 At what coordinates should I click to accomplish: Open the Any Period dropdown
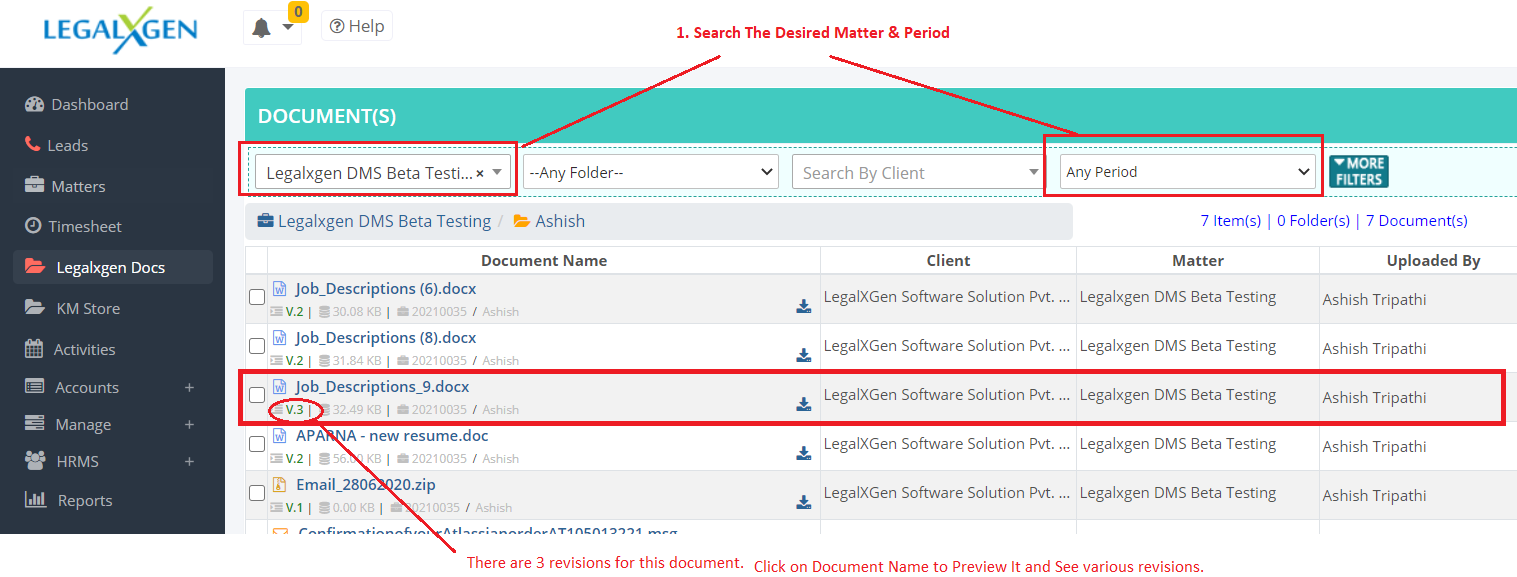tap(1188, 172)
